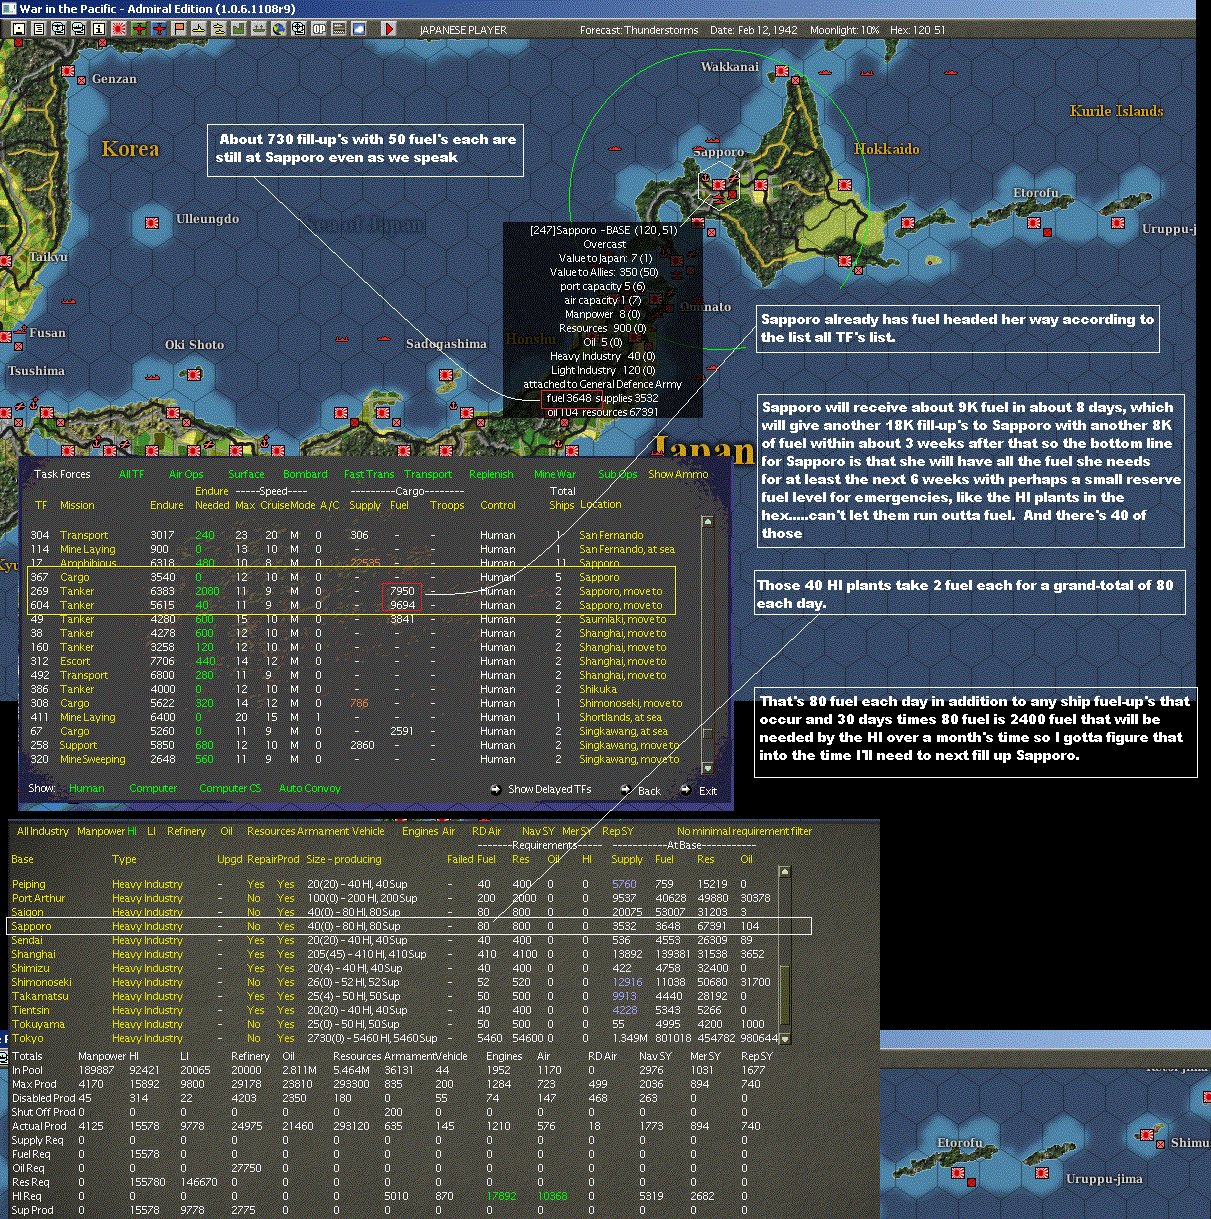Click the rising sun flag toolbar icon
The height and width of the screenshot is (1219, 1211).
[119, 29]
